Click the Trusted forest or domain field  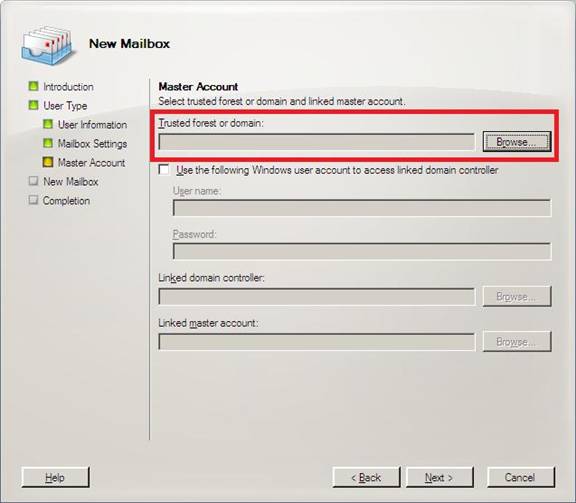pyautogui.click(x=317, y=142)
